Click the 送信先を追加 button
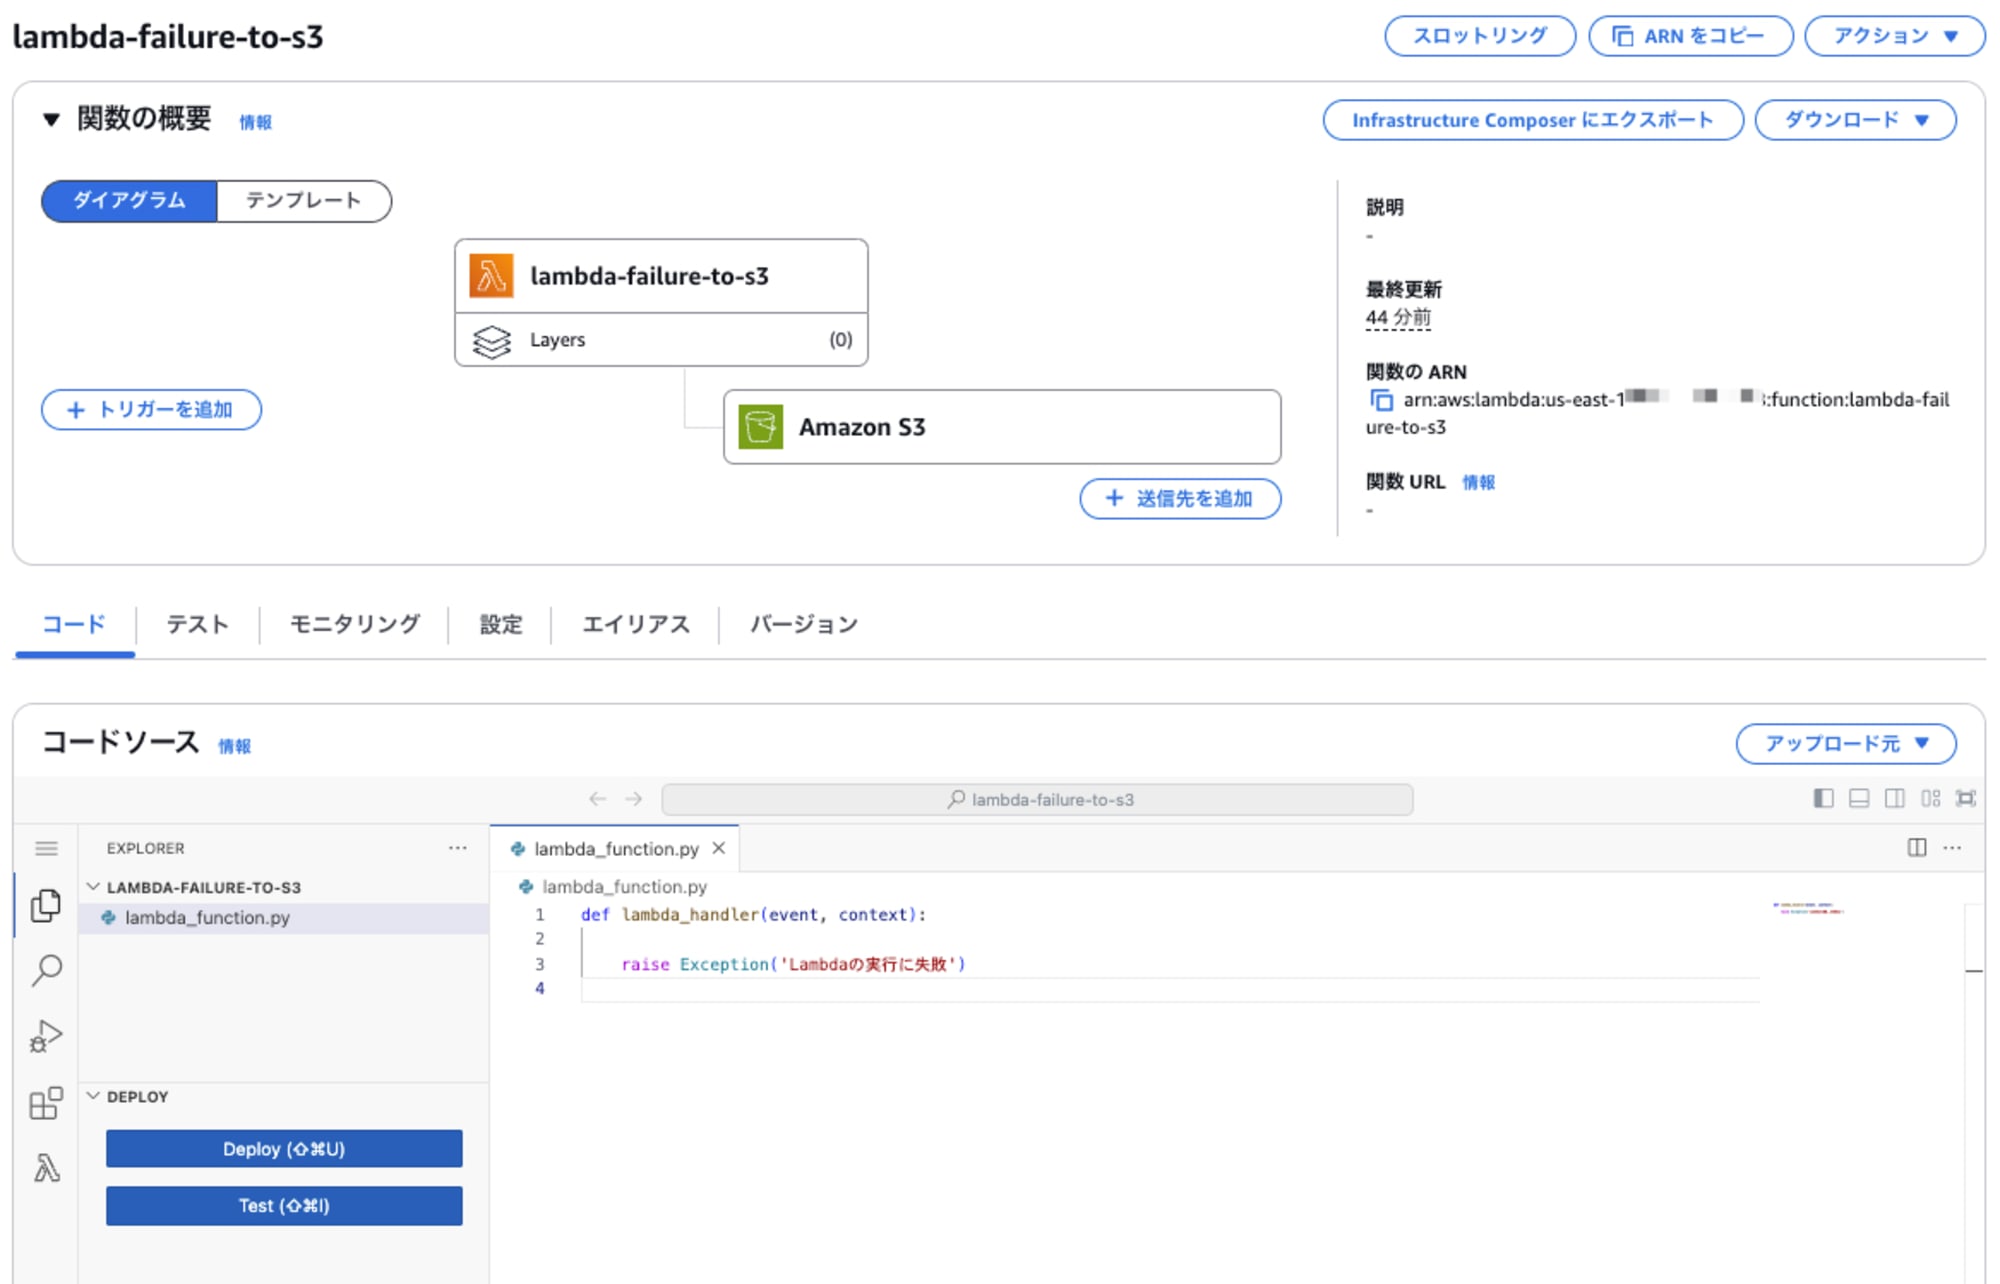 [x=1180, y=498]
